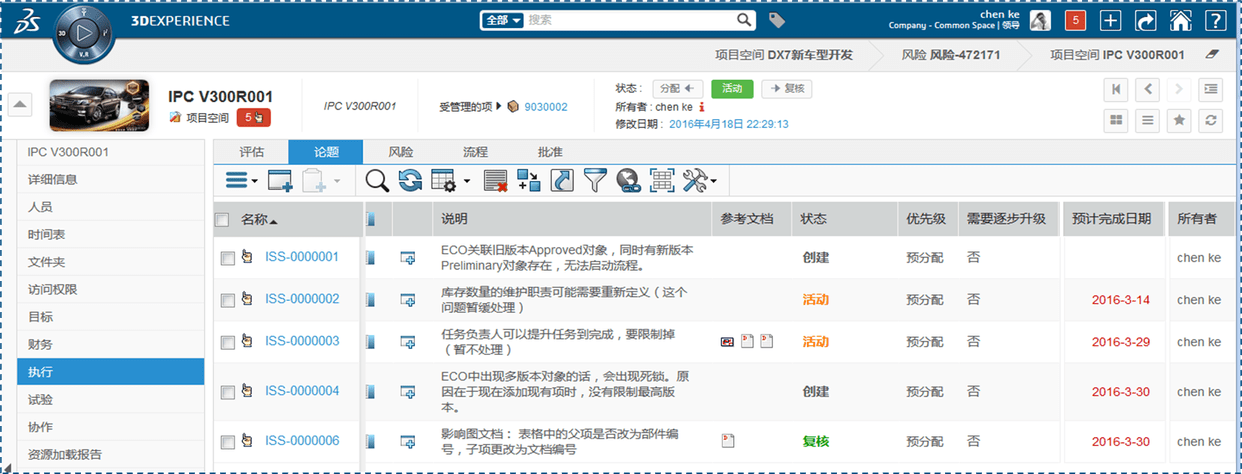
Task: Click the Share arrow icon in header
Action: pos(1146,20)
